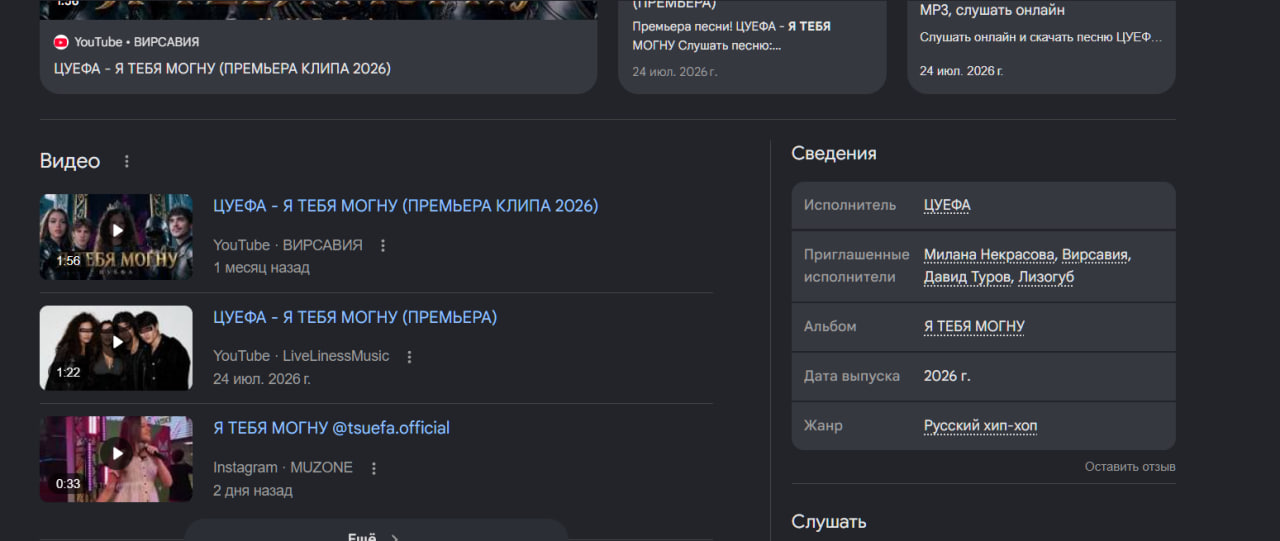Open the @tsuefa.official Instagram video link
Screen dimensions: 1280x541
coord(331,428)
